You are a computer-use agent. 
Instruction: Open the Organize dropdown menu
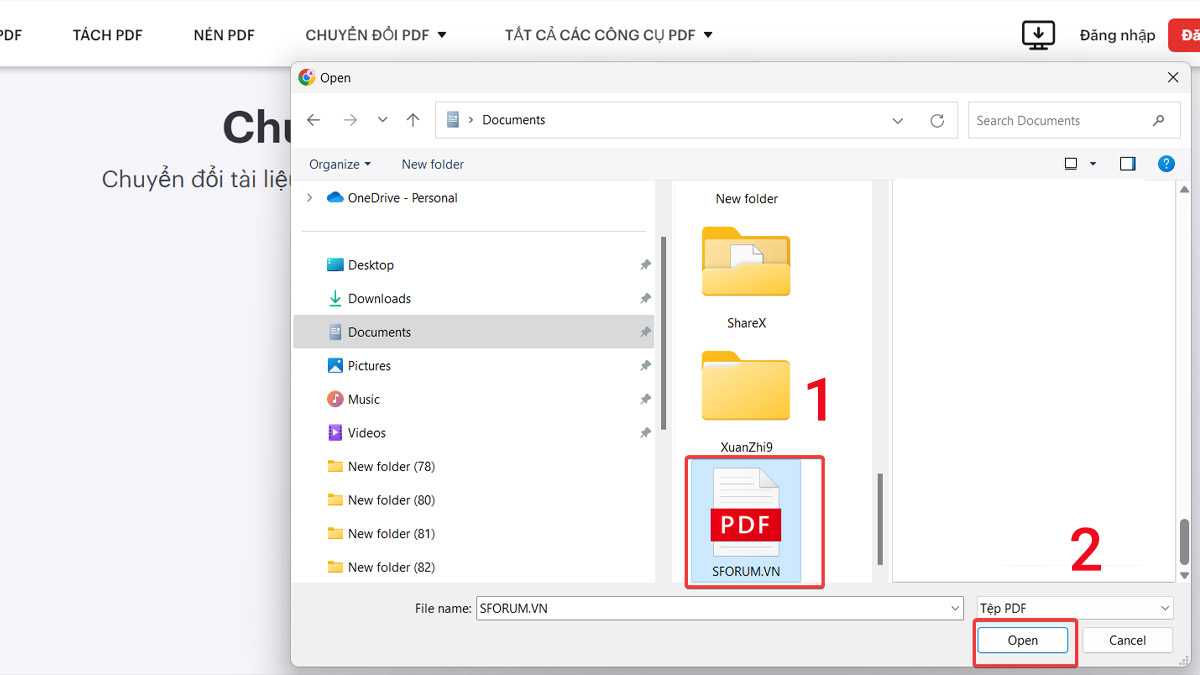(340, 164)
